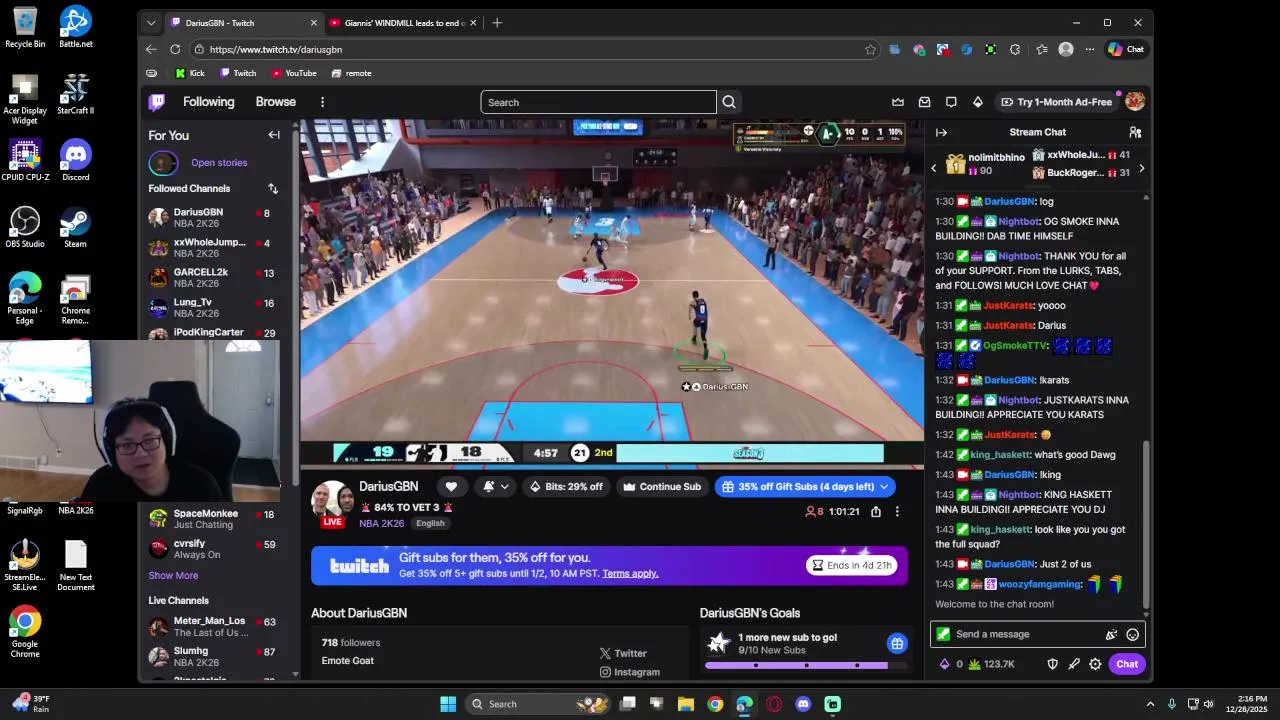Viewport: 1280px width, 720px height.
Task: Collapse the Stream Chat panel
Action: pyautogui.click(x=941, y=132)
